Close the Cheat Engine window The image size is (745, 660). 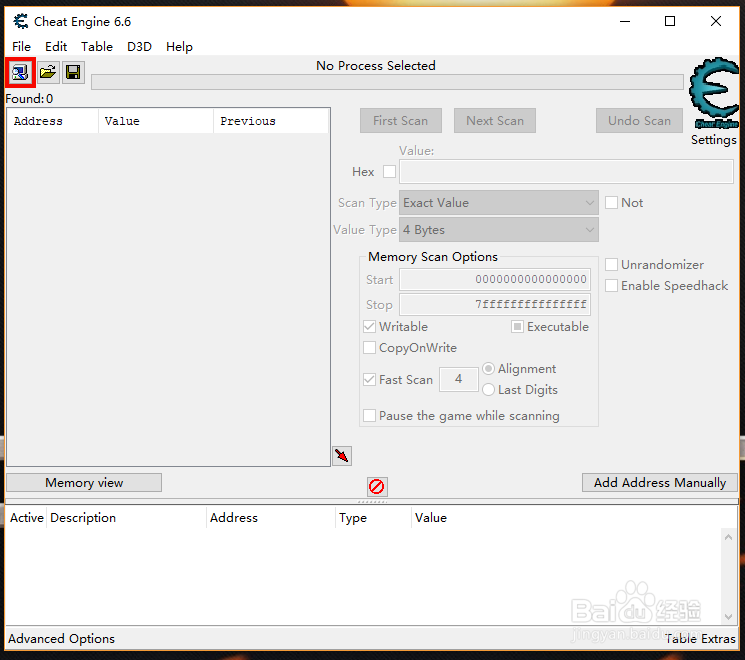pos(716,21)
